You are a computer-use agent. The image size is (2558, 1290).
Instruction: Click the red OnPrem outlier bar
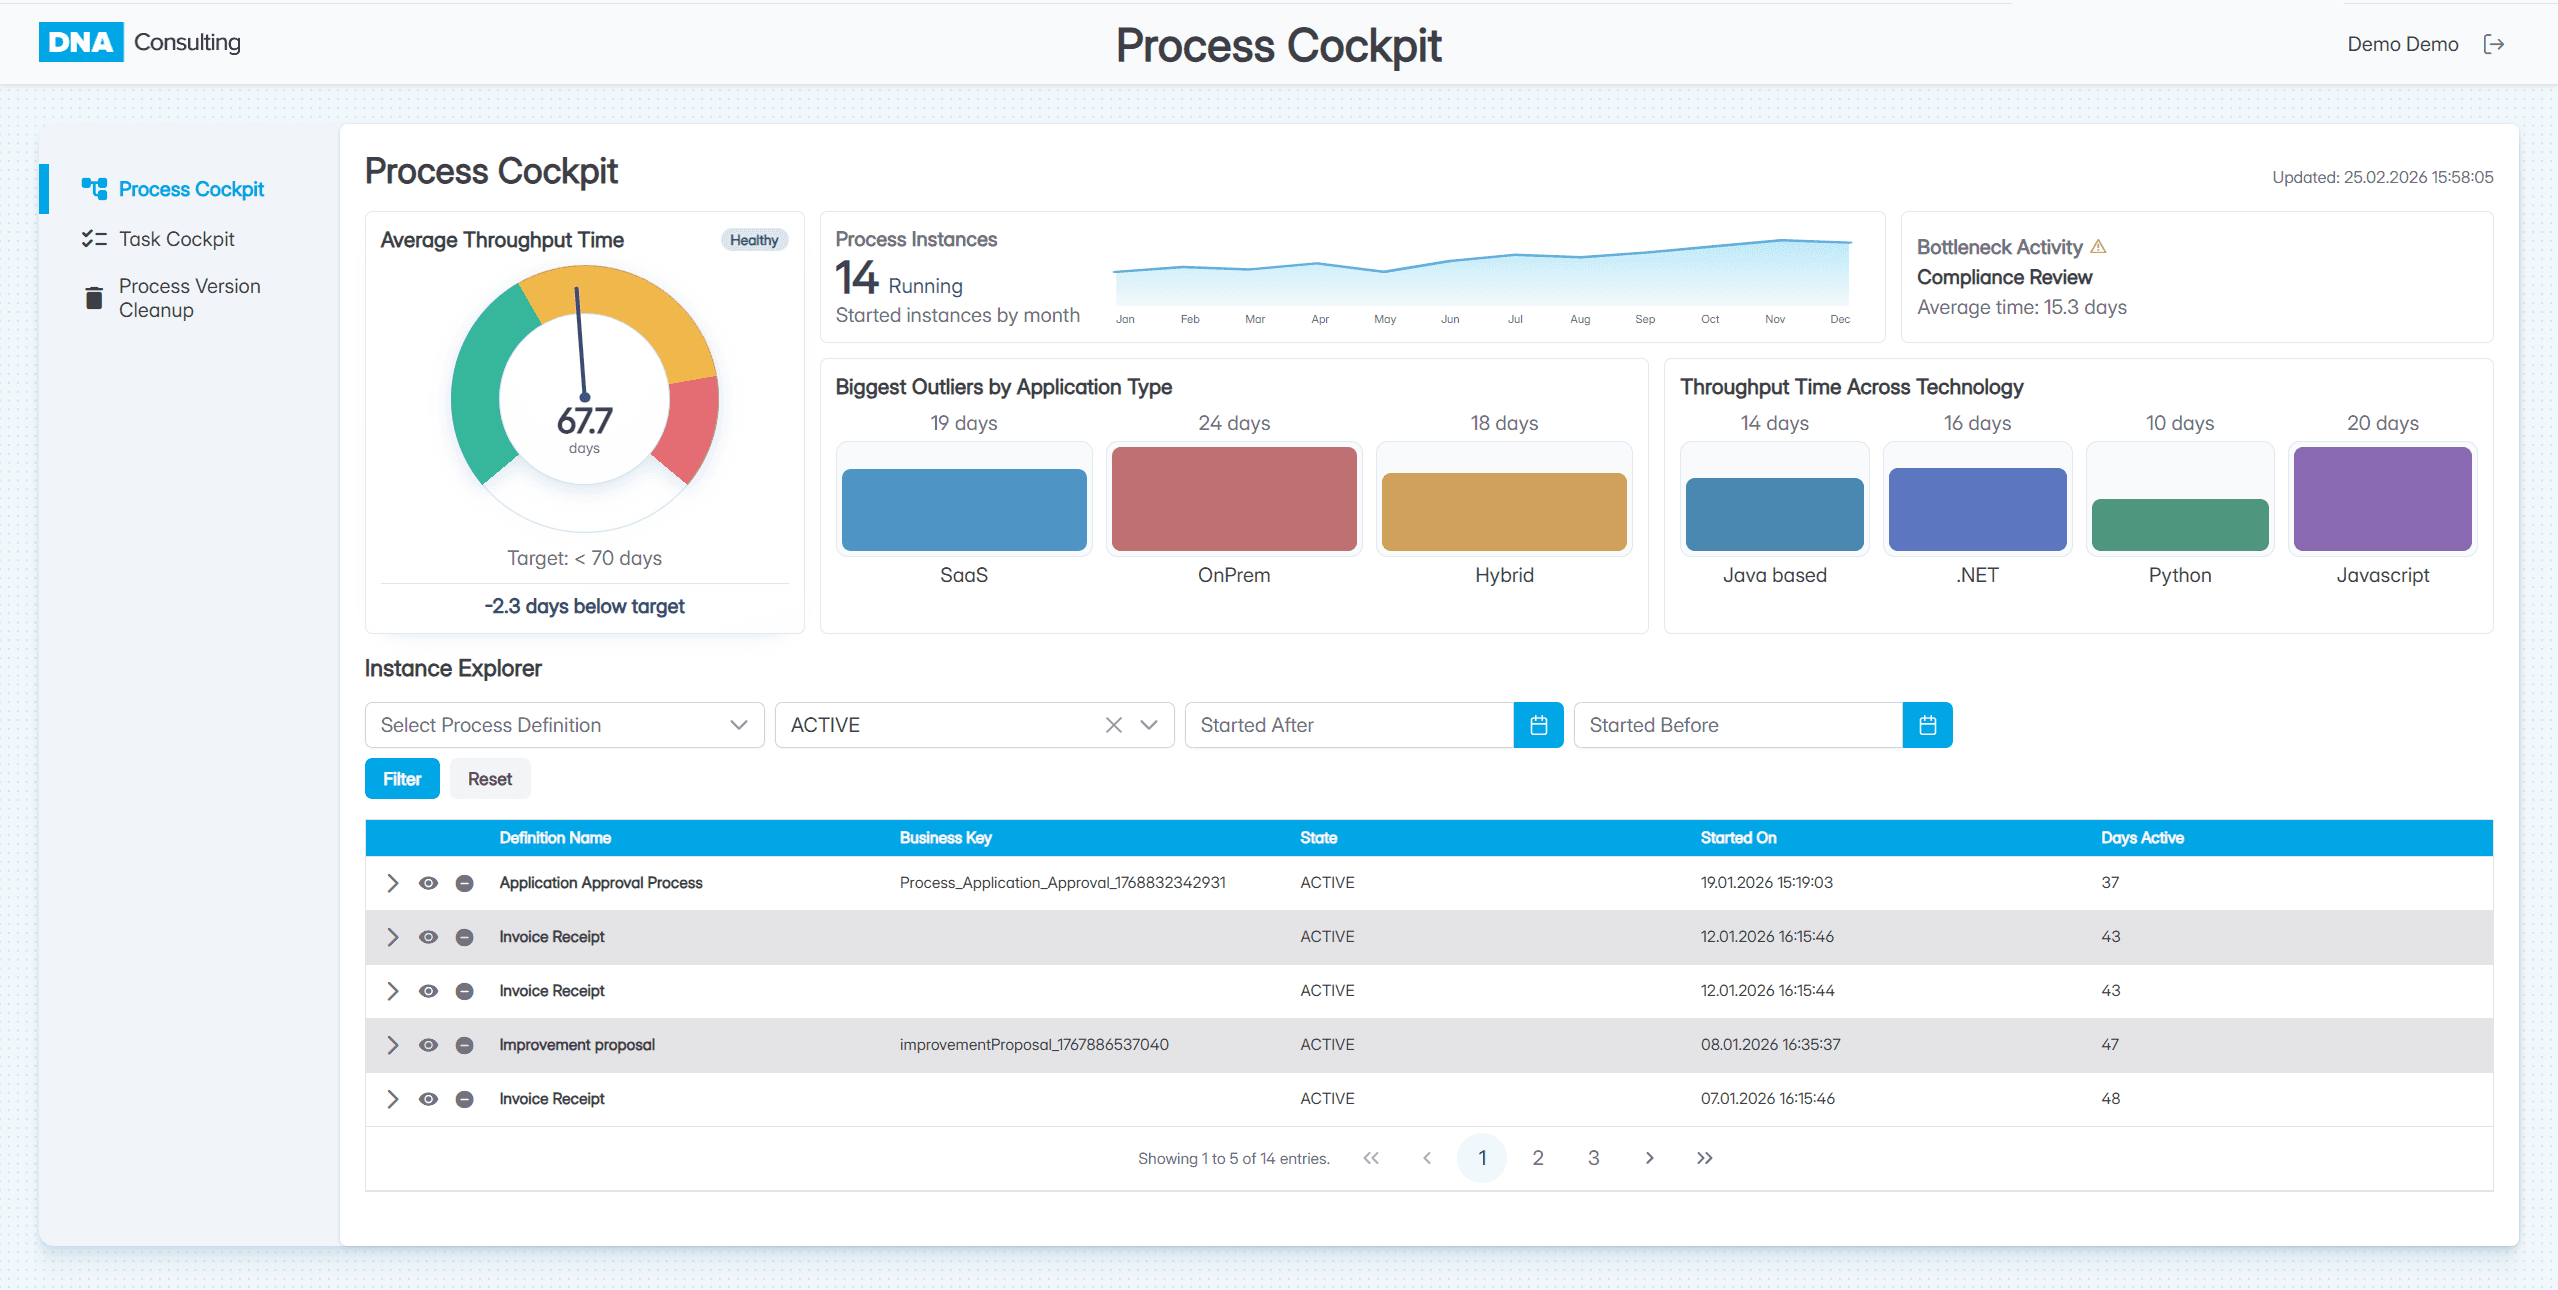point(1233,499)
